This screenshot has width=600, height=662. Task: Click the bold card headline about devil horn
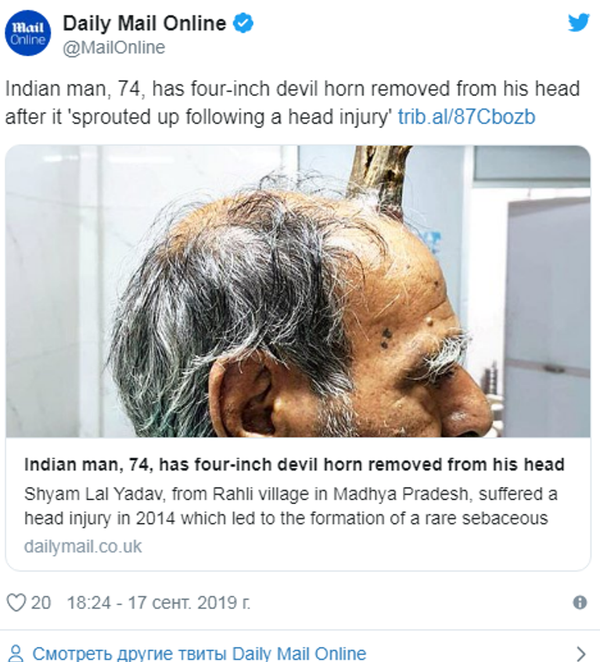pos(294,464)
